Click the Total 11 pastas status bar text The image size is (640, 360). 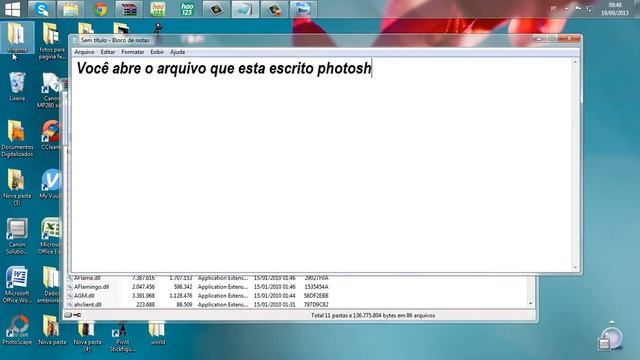tap(373, 316)
